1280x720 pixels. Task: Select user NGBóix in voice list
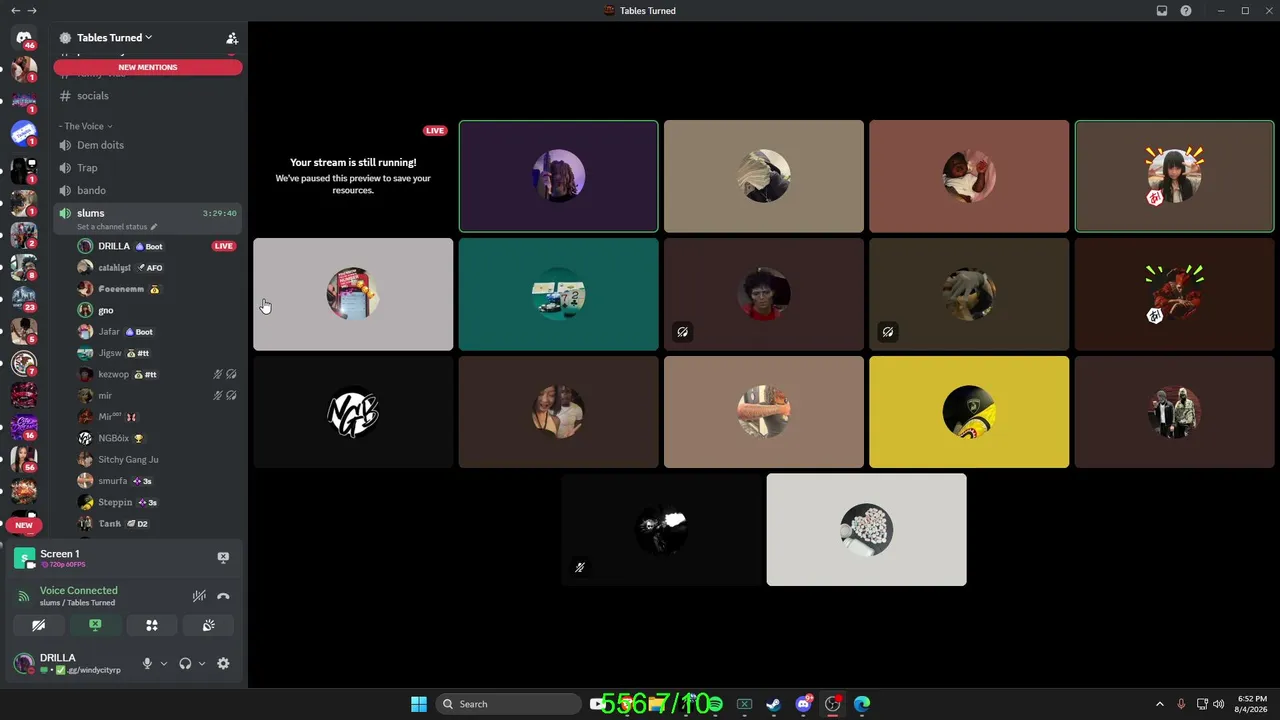tap(156, 438)
